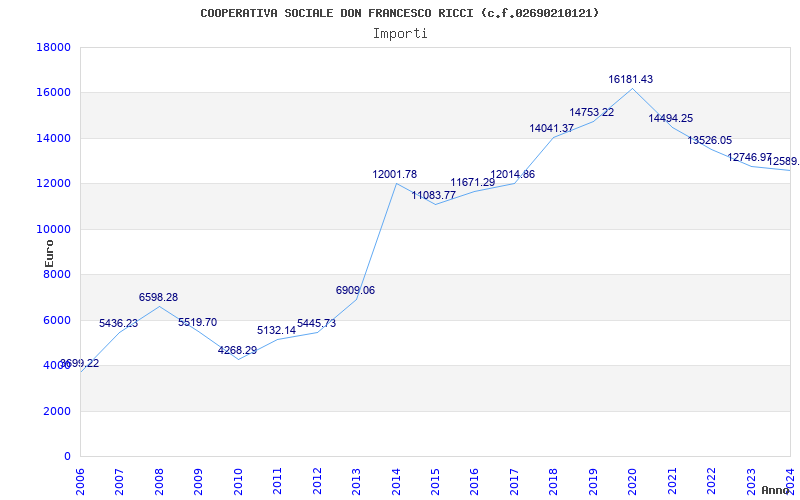Click the 8000 y-axis tick label
The image size is (800, 500).
pyautogui.click(x=57, y=274)
